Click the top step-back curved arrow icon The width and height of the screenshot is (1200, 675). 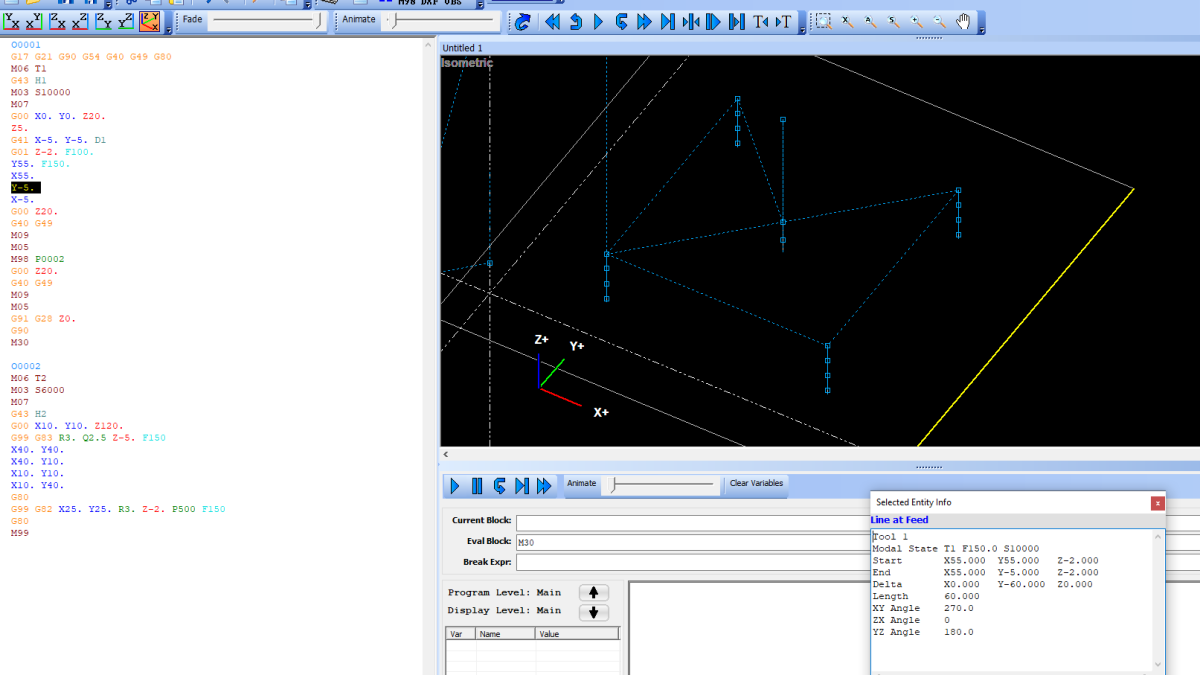[576, 21]
